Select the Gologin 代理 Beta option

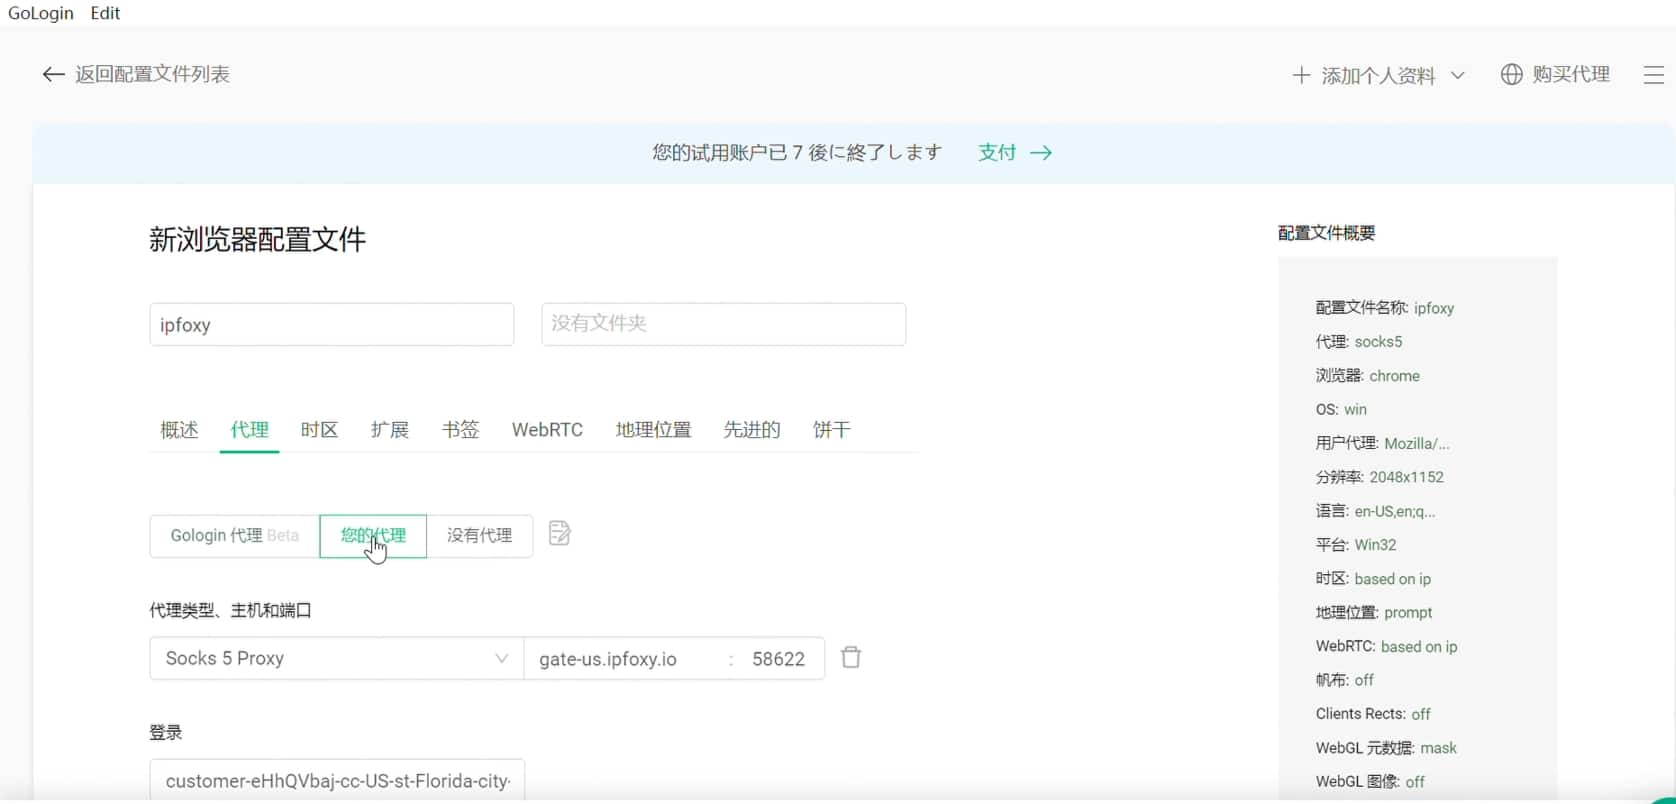235,536
